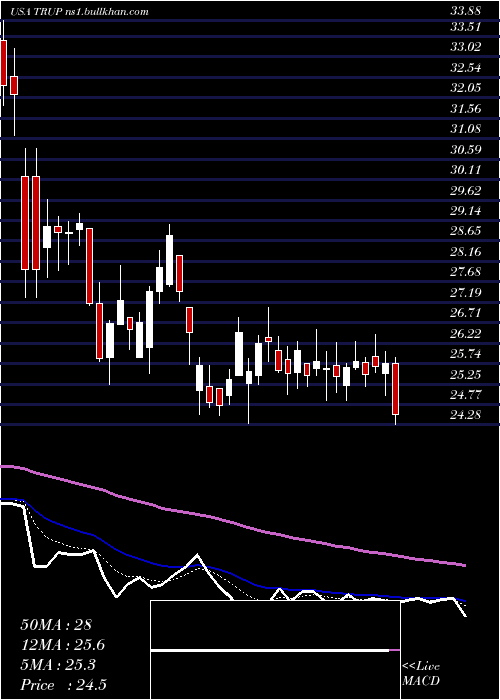Image resolution: width=500 pixels, height=700 pixels.
Task: Click the 25.25 price axis label
Action: click(465, 375)
